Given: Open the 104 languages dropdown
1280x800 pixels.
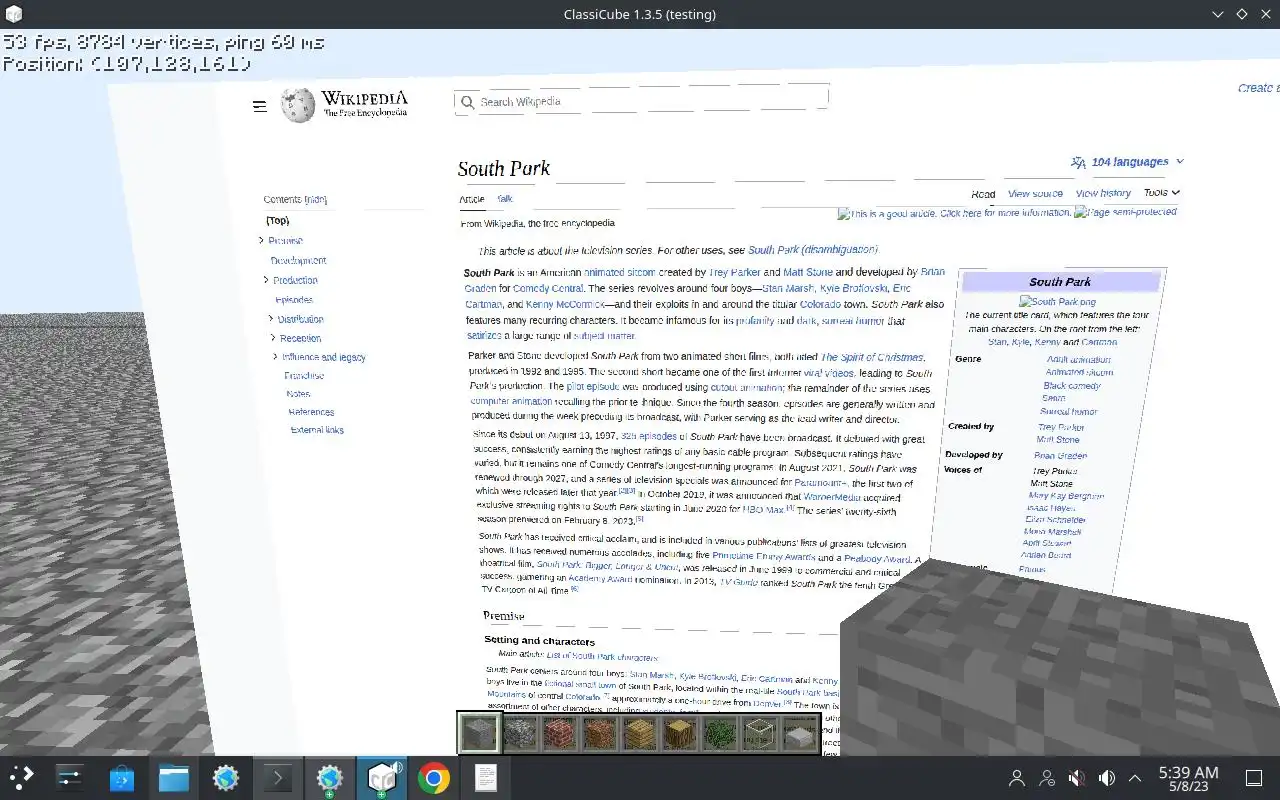Looking at the screenshot, I should point(1127,162).
